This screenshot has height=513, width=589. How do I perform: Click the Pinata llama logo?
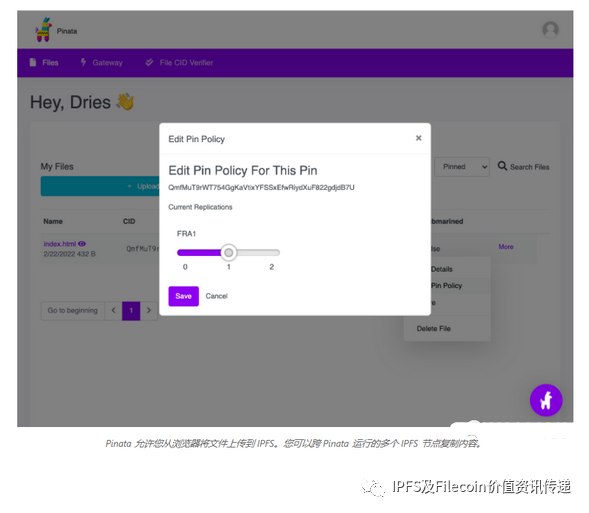point(44,30)
